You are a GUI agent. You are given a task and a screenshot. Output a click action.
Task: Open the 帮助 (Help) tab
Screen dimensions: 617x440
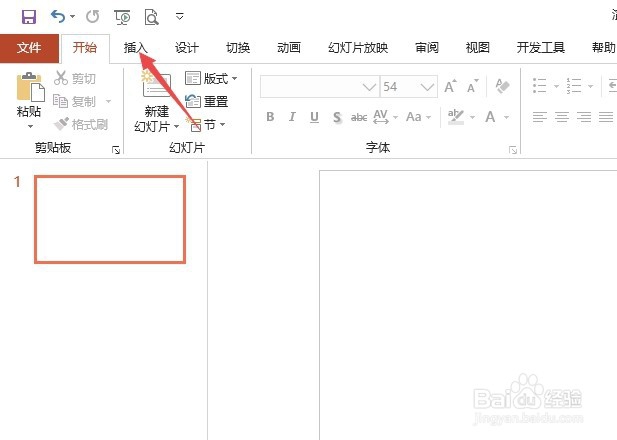tap(604, 48)
